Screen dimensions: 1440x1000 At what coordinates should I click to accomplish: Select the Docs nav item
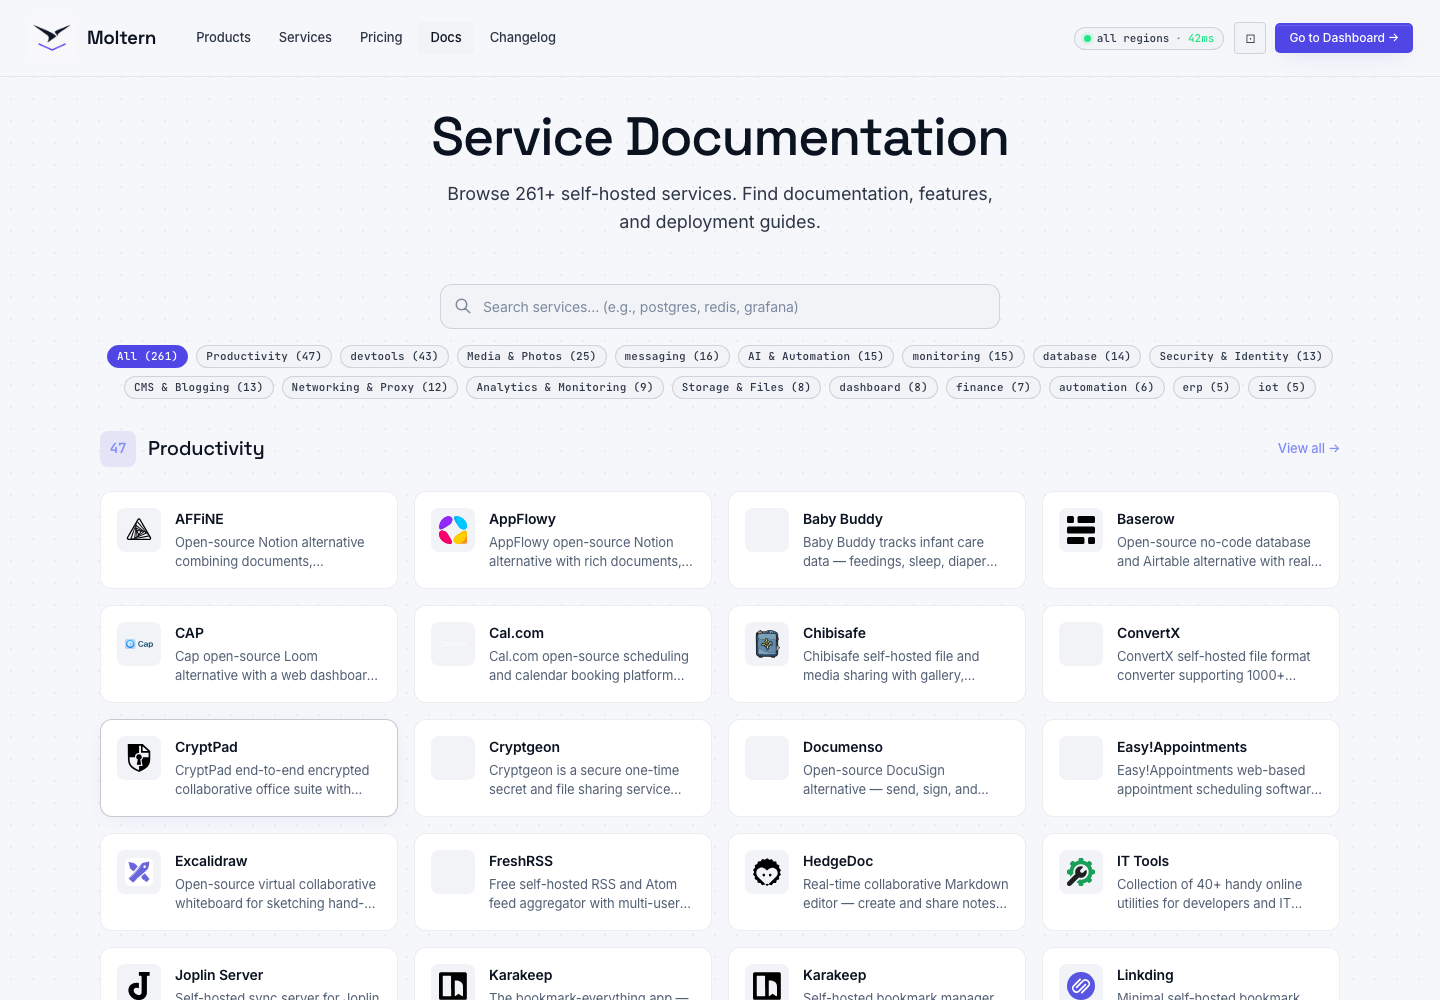(446, 37)
